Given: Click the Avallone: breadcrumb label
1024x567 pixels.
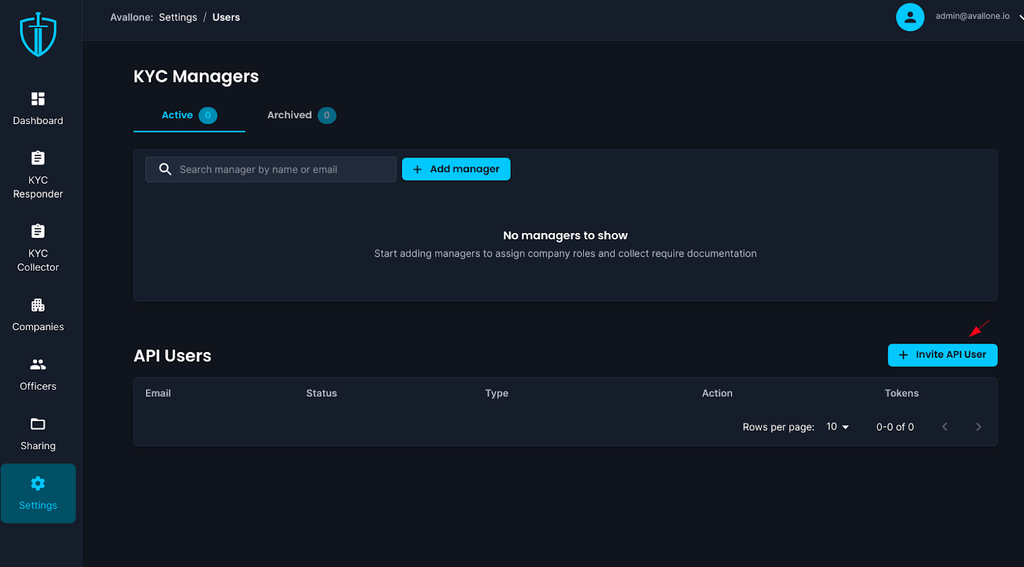Looking at the screenshot, I should [x=131, y=18].
